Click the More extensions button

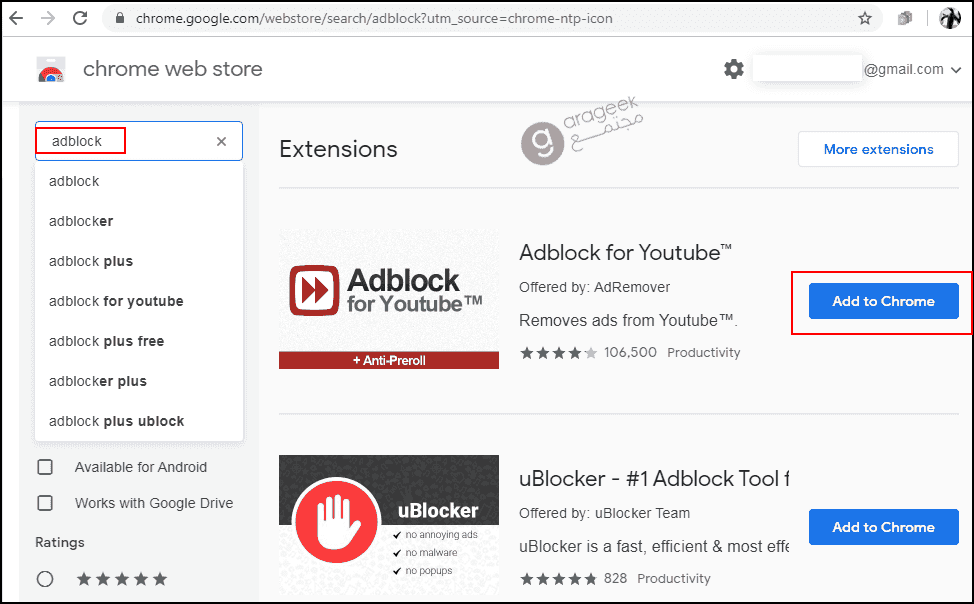pos(878,149)
